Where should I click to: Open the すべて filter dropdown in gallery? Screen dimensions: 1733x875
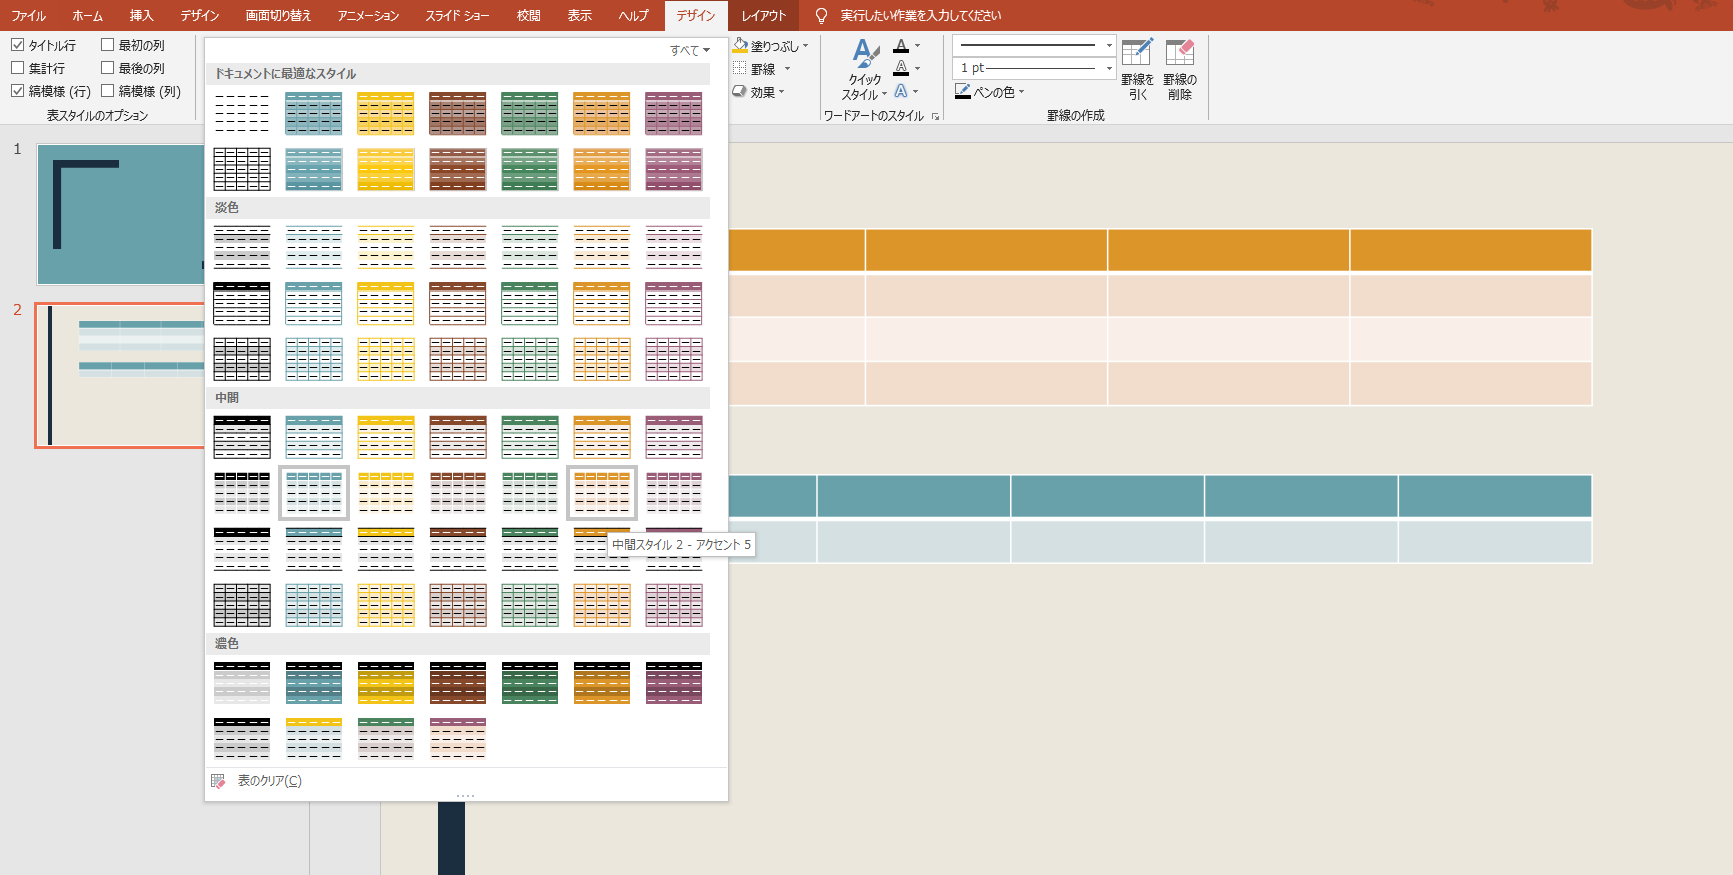(690, 50)
